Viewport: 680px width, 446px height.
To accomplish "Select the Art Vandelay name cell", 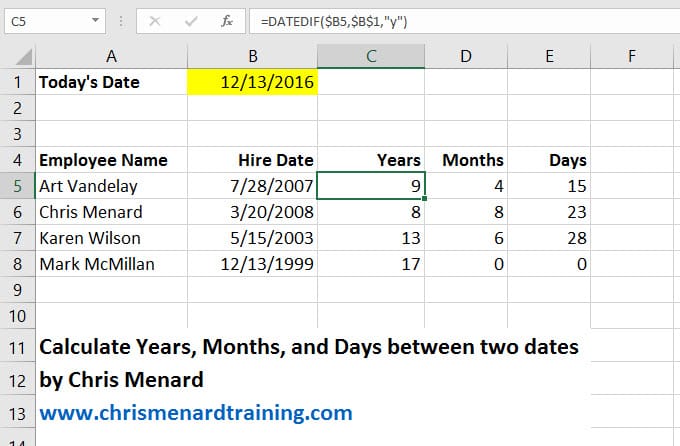I will (110, 186).
